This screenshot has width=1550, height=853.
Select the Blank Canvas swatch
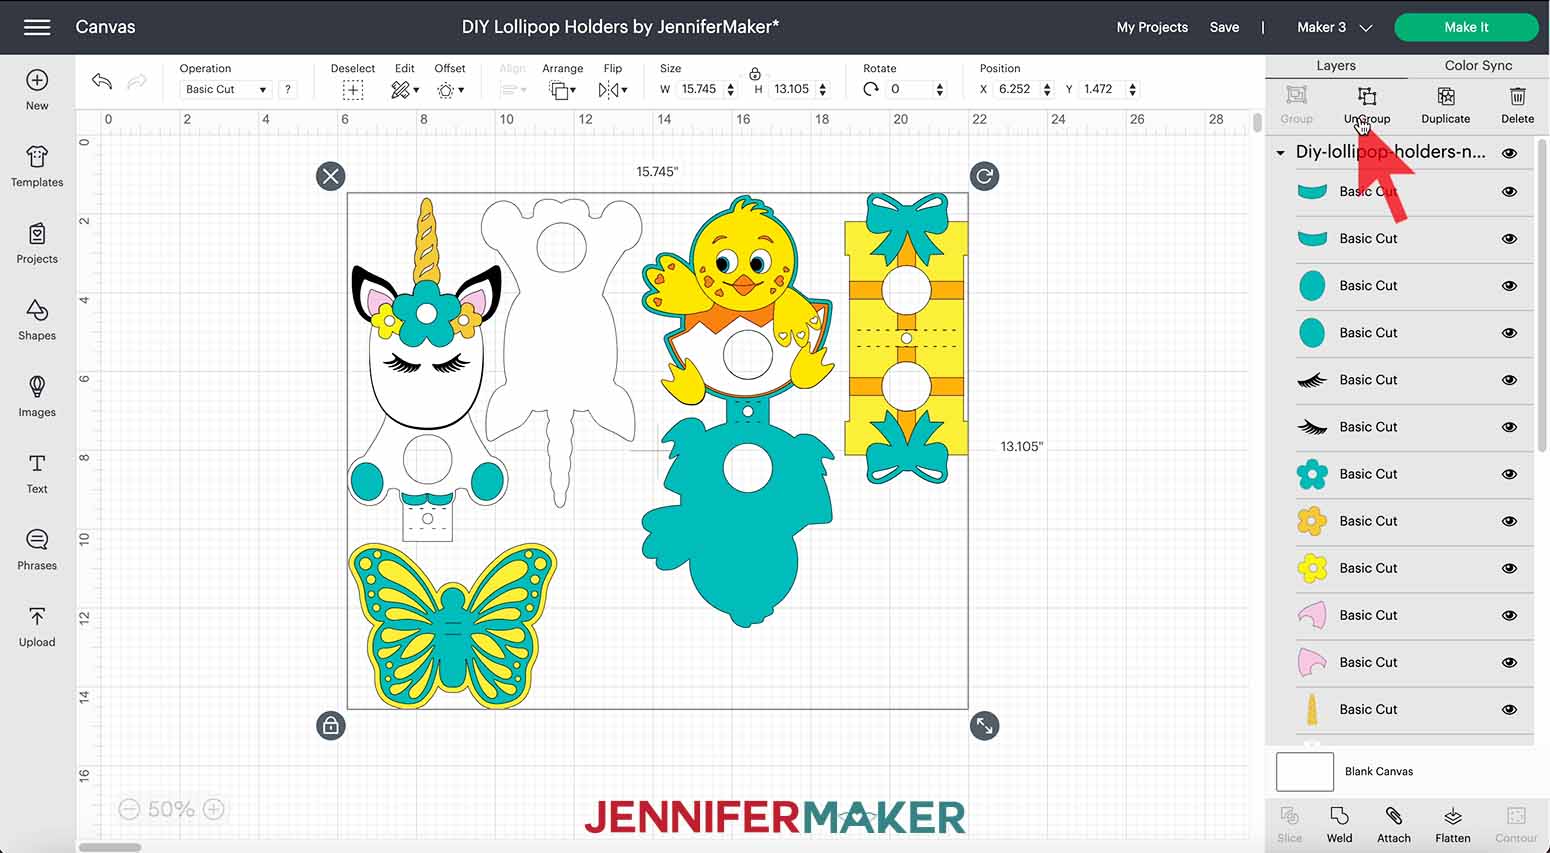1305,772
